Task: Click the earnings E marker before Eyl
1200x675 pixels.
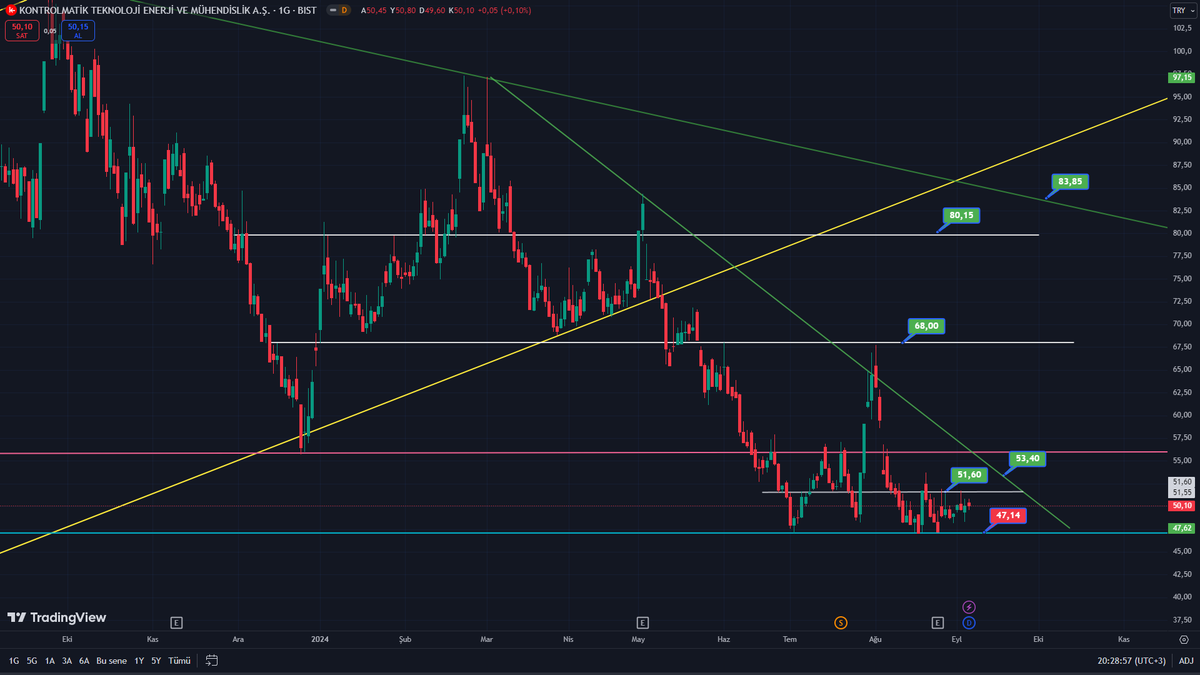Action: tap(938, 622)
